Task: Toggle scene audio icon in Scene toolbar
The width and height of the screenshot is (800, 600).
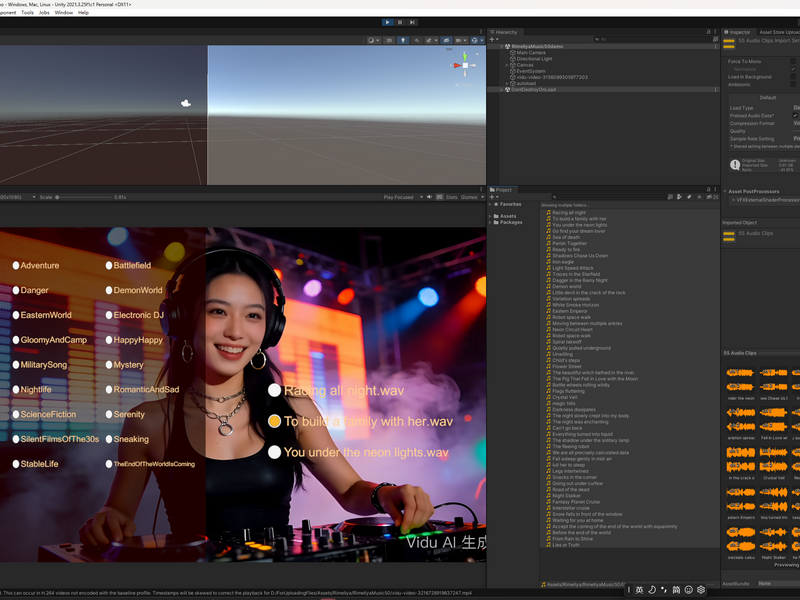Action: 416,40
